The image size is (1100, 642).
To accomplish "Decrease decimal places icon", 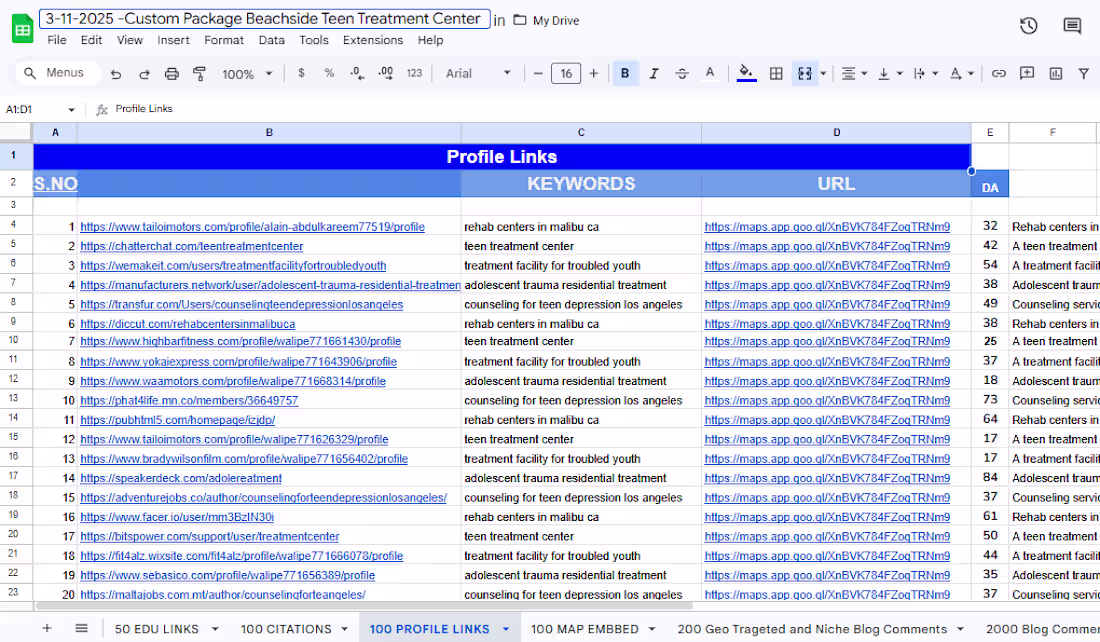I will tap(357, 73).
